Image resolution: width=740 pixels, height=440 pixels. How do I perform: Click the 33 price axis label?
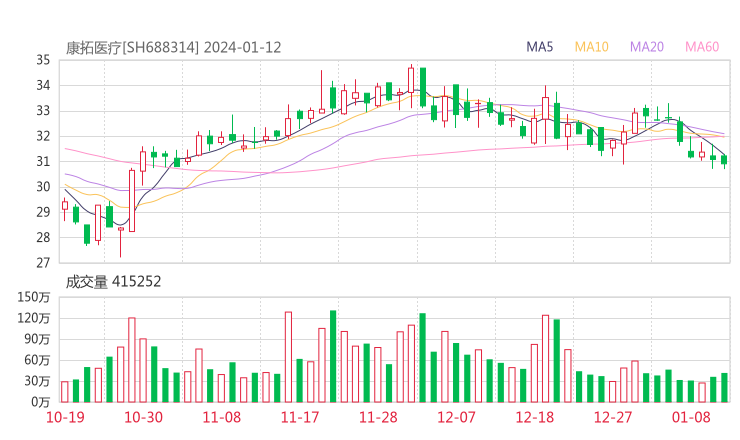(43, 111)
